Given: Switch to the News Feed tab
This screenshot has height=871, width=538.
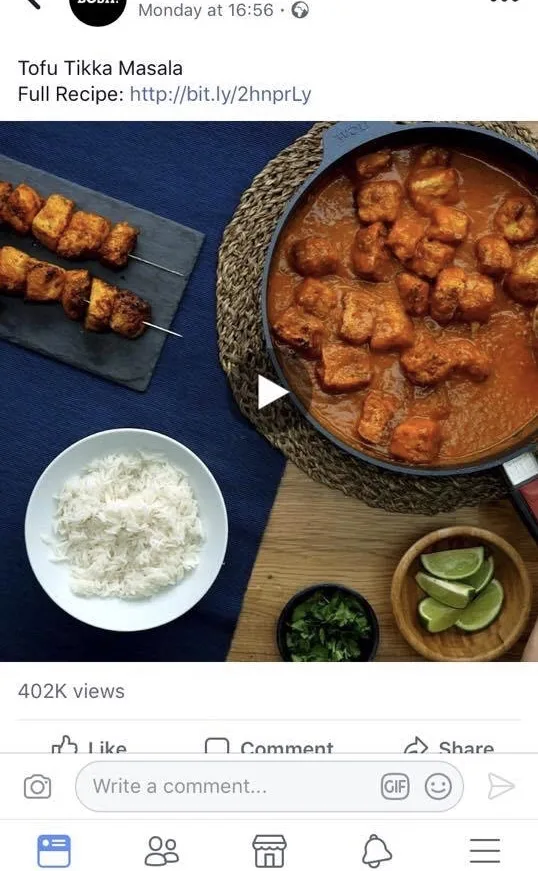Looking at the screenshot, I should pos(54,850).
